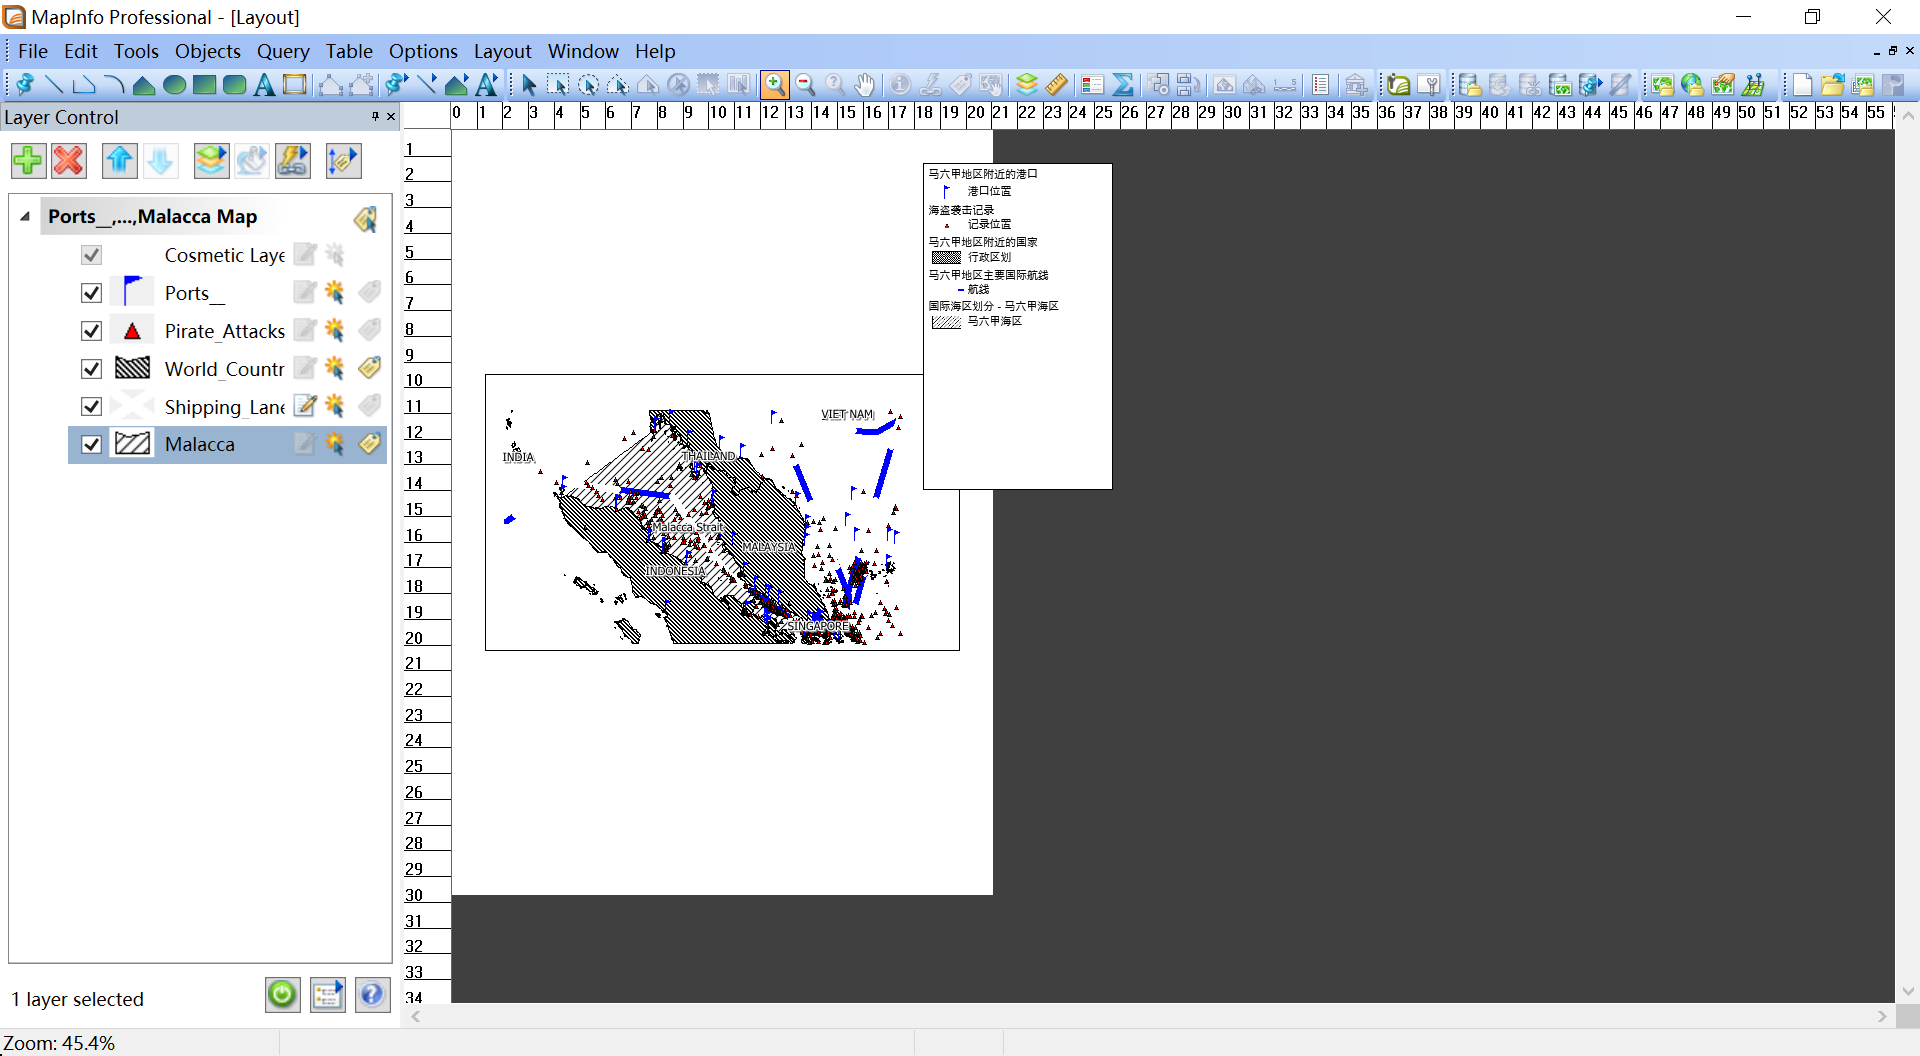
Task: Toggle visibility checkbox of Malacca layer
Action: [91, 444]
